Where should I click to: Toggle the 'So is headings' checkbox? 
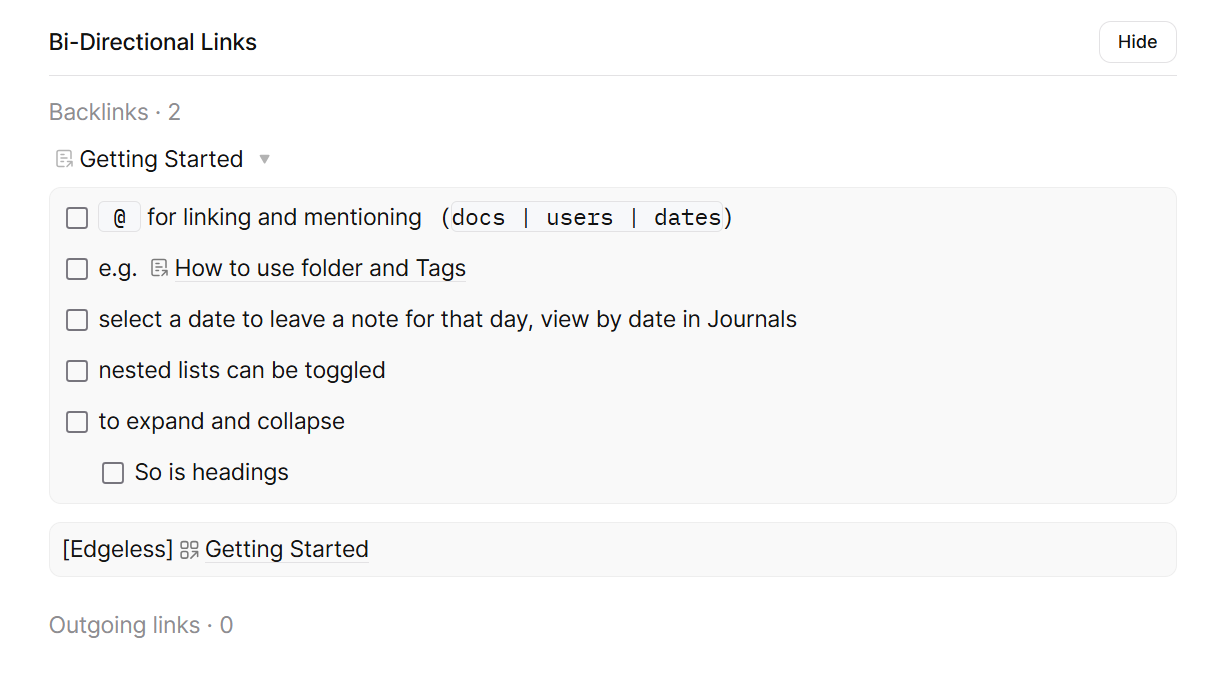click(x=113, y=473)
